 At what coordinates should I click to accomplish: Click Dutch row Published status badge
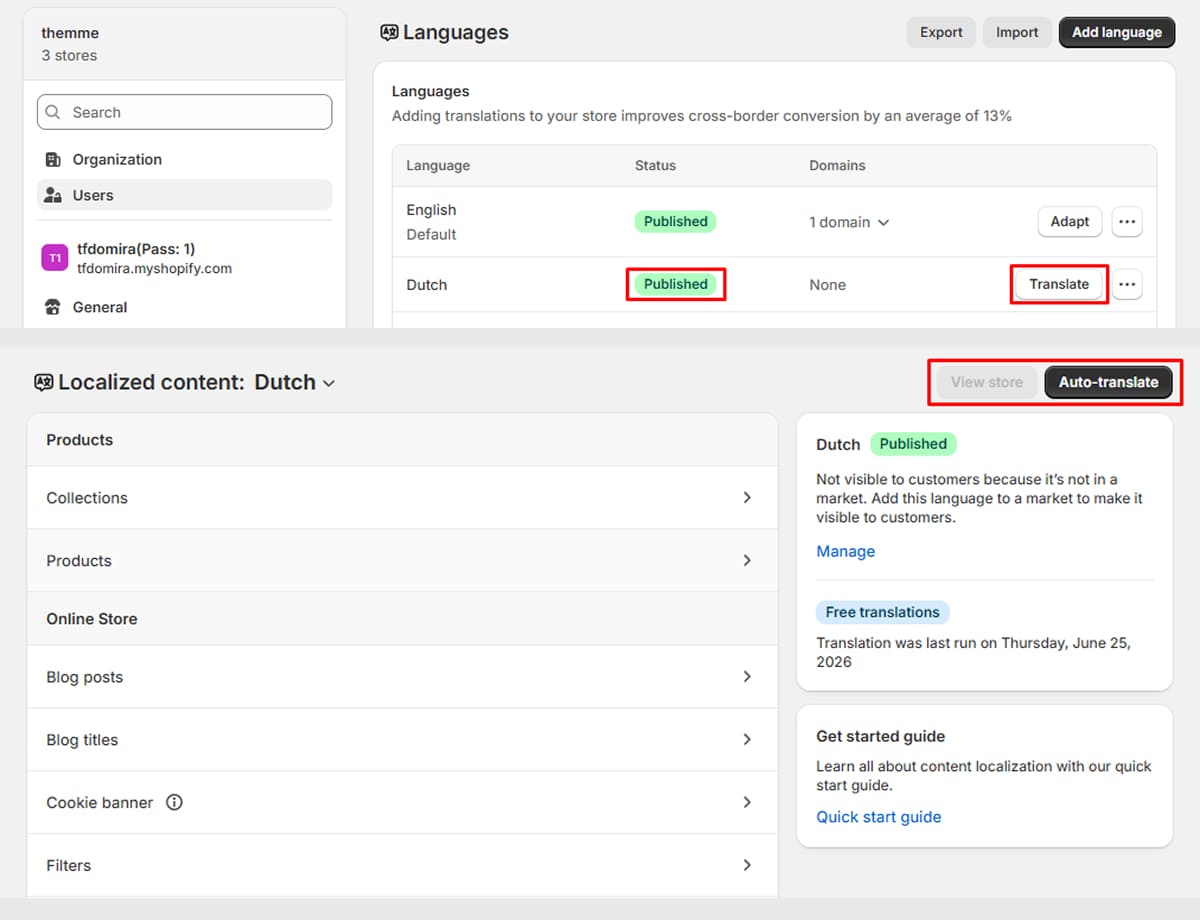click(675, 284)
